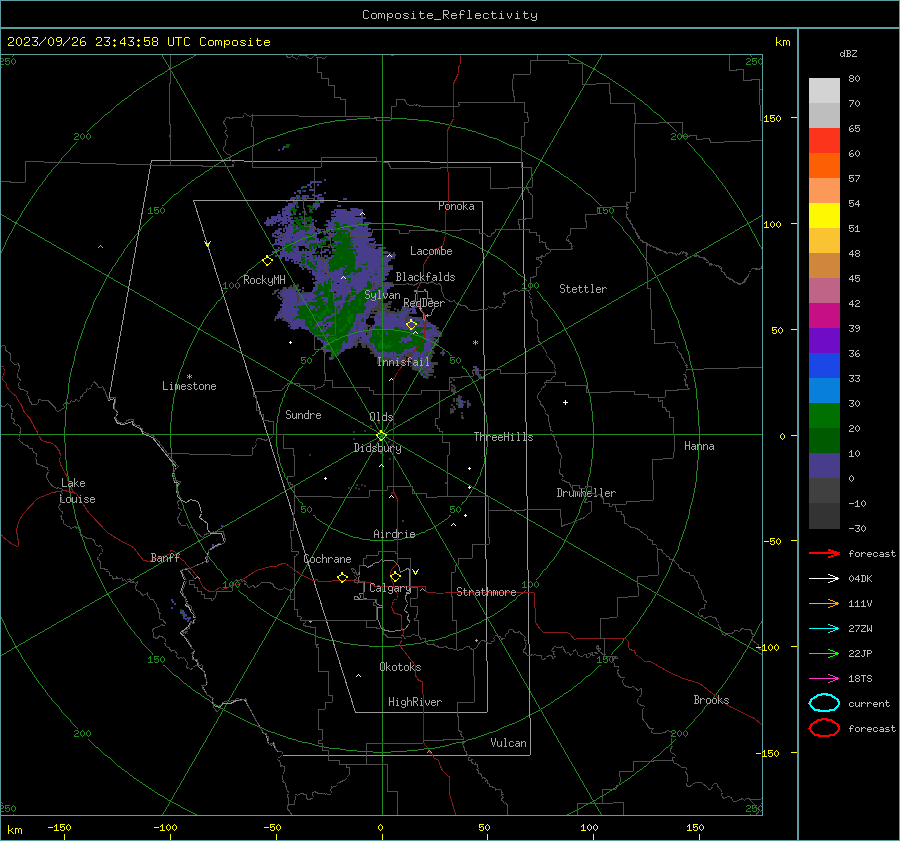
Task: Click the Lacombe town label
Action: point(431,251)
